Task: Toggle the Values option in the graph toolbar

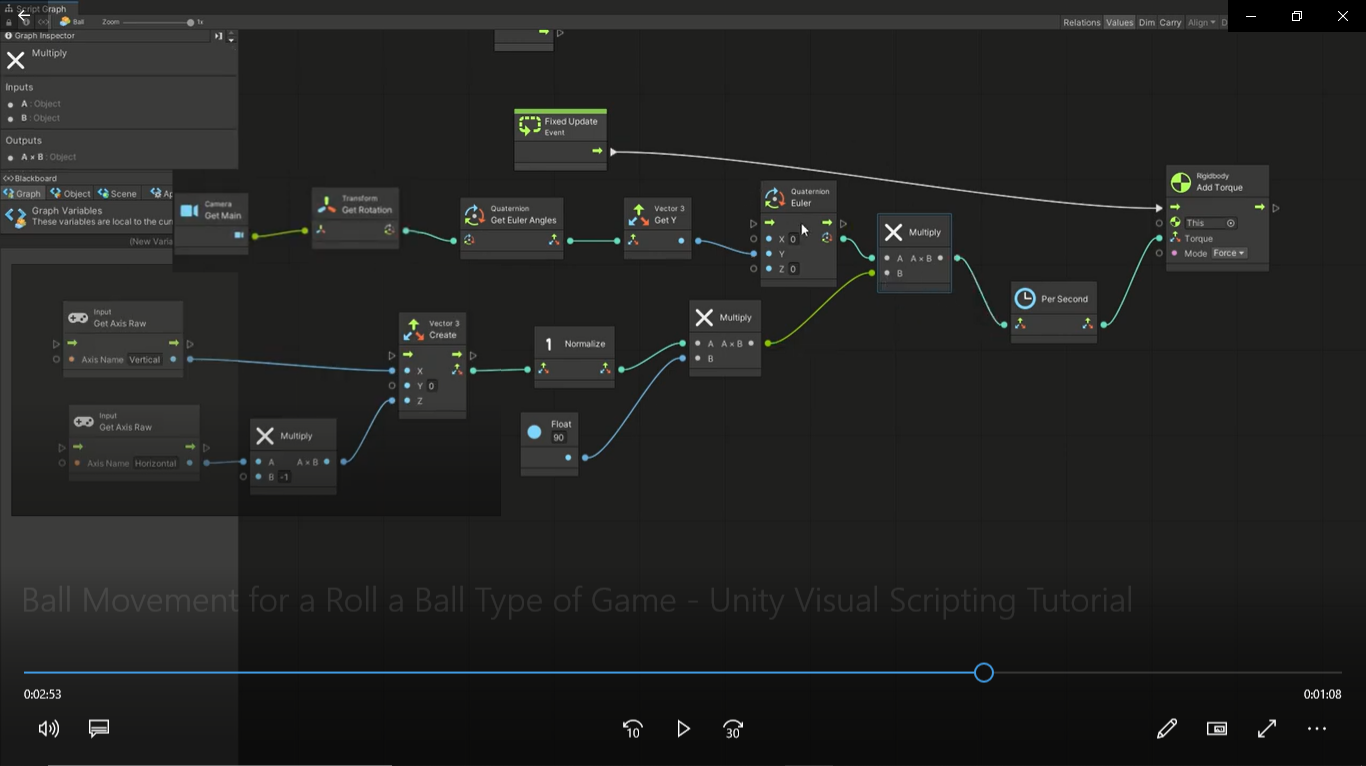Action: (x=1119, y=22)
